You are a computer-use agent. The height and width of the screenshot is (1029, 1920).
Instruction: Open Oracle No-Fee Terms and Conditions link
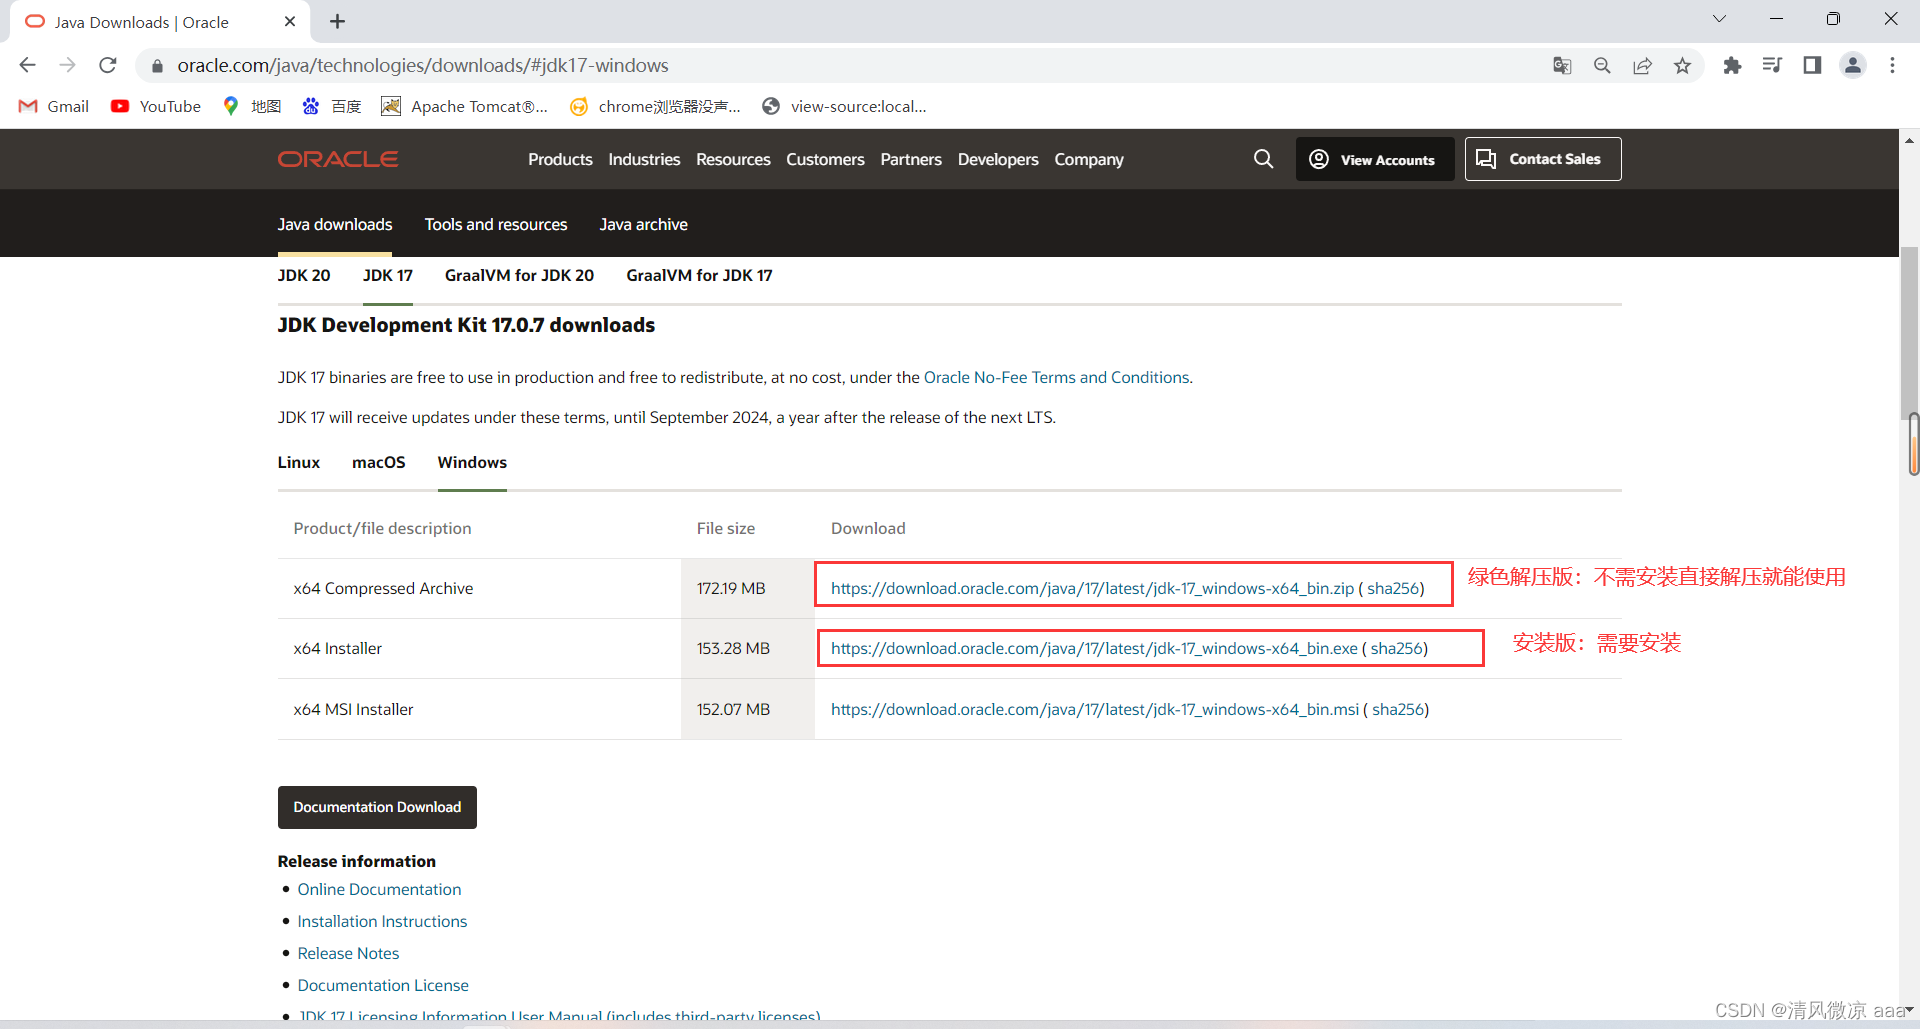click(1056, 377)
